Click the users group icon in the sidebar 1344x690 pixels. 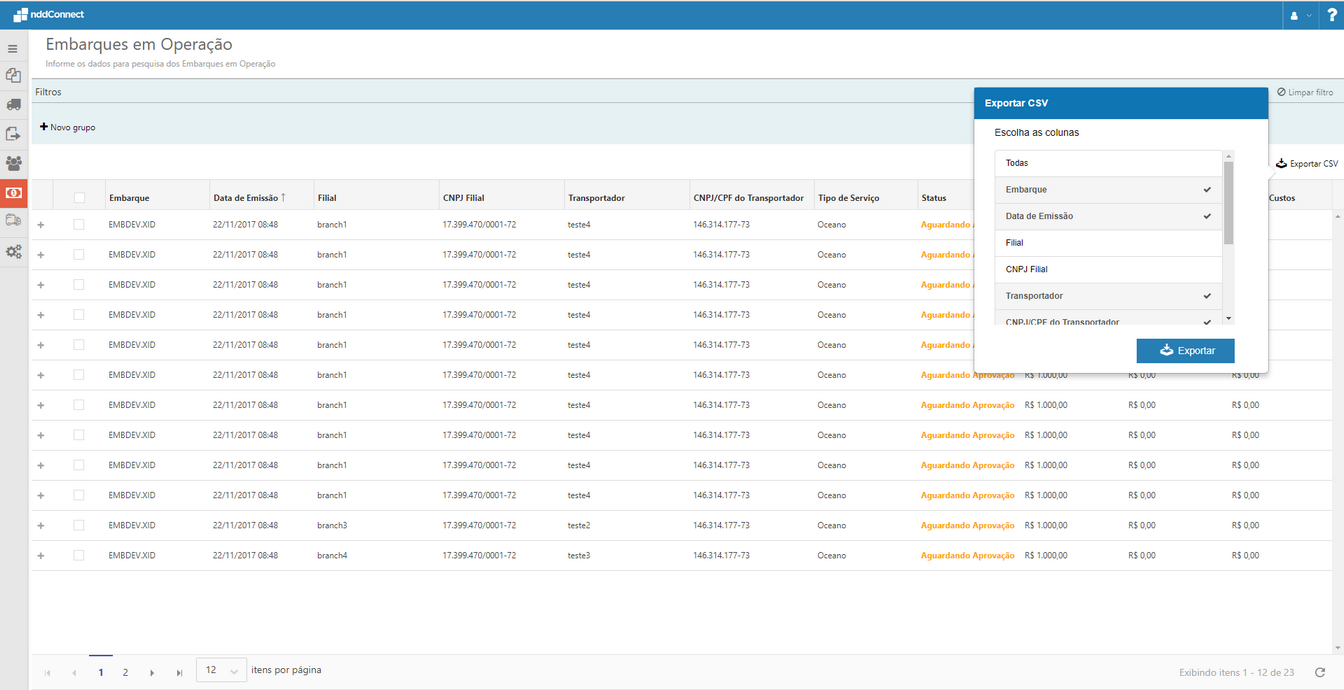(x=14, y=163)
